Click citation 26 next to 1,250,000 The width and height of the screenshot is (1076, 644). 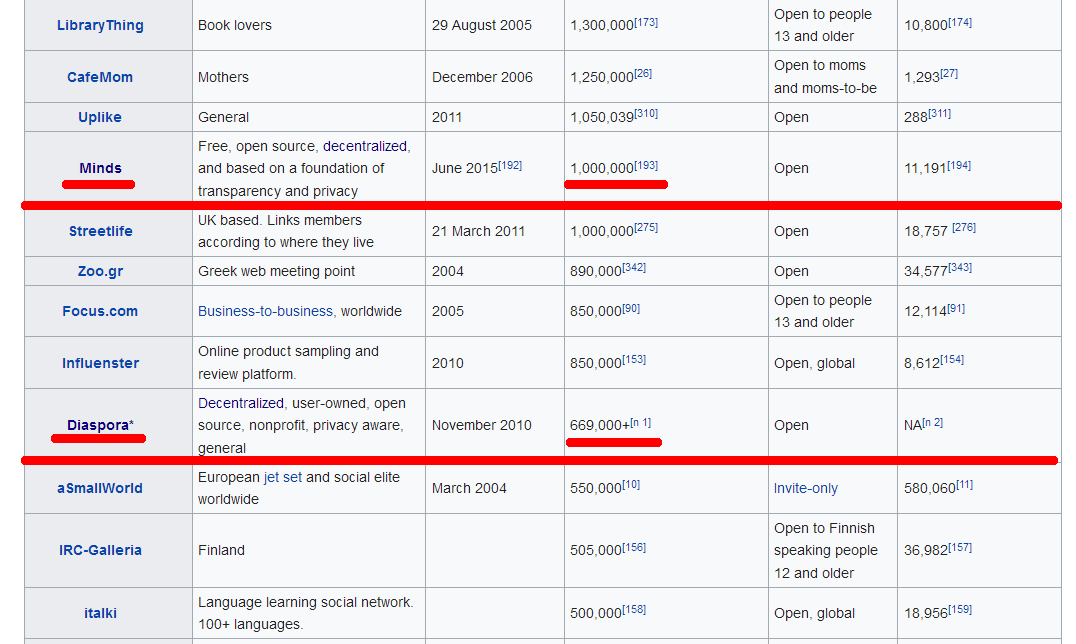point(643,73)
